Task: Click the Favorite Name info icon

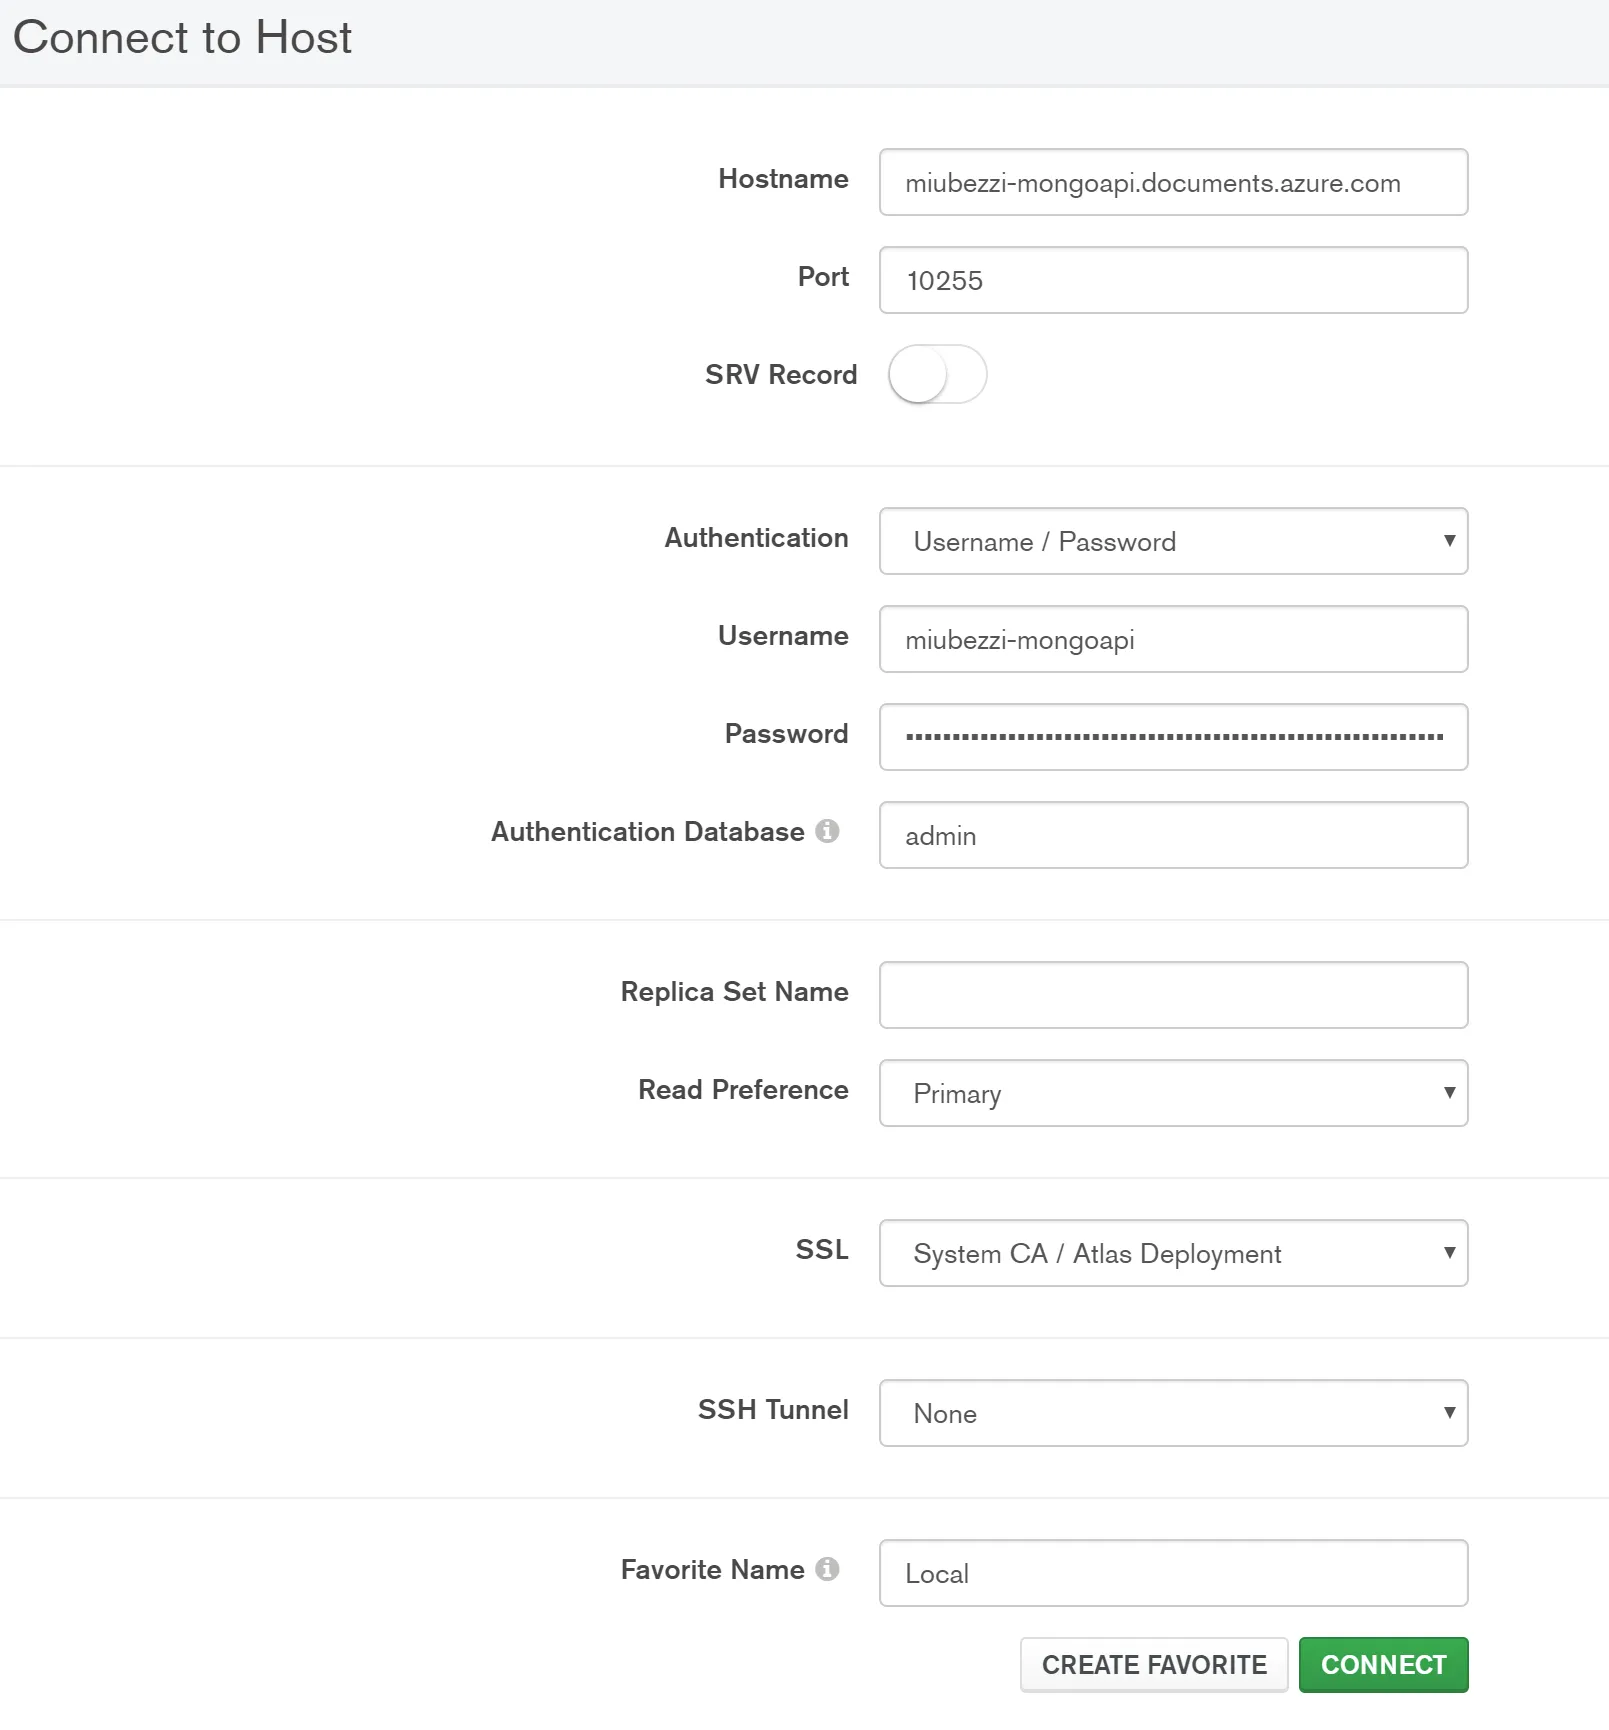Action: point(827,1569)
